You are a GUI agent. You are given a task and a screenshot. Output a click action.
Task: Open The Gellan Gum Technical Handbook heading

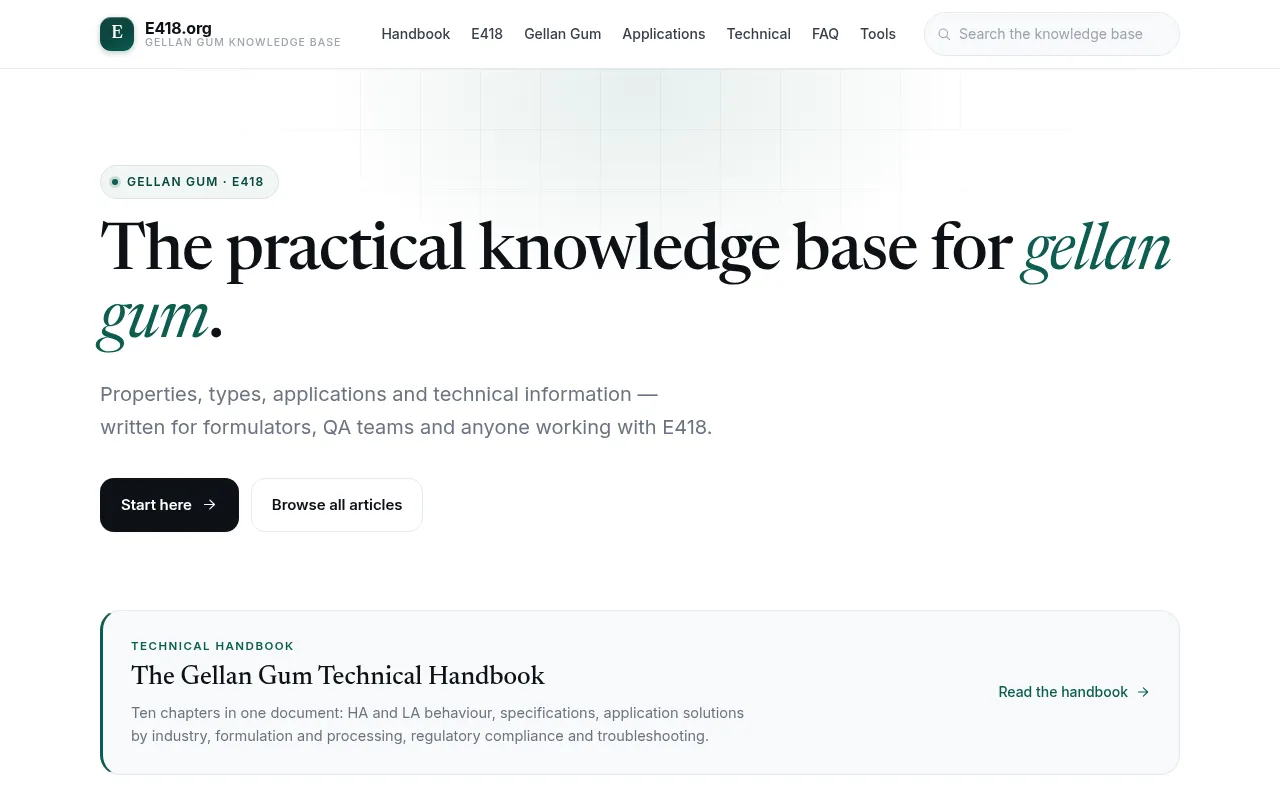click(338, 676)
